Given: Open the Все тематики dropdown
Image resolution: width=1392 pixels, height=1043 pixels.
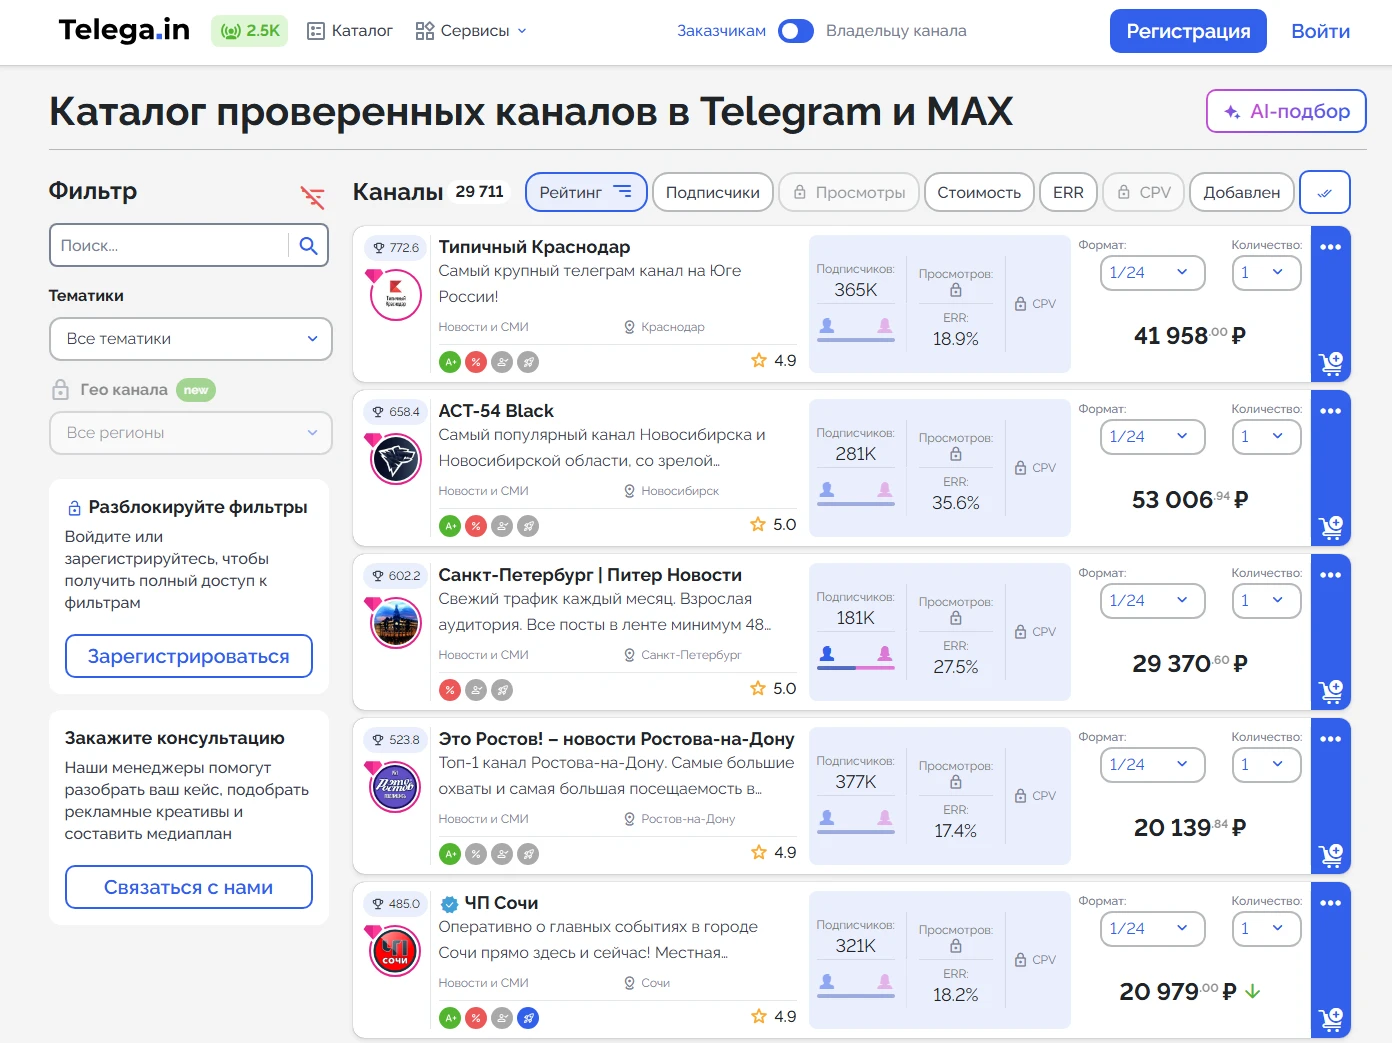Looking at the screenshot, I should [x=190, y=339].
